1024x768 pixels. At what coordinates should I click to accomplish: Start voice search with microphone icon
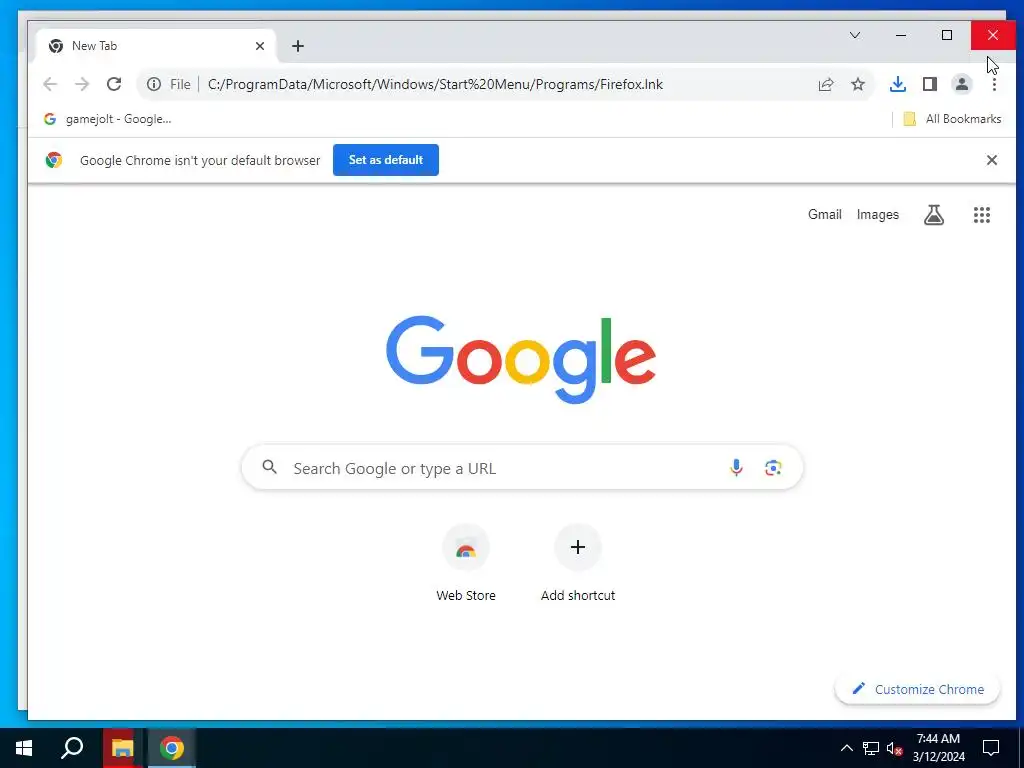click(x=736, y=468)
